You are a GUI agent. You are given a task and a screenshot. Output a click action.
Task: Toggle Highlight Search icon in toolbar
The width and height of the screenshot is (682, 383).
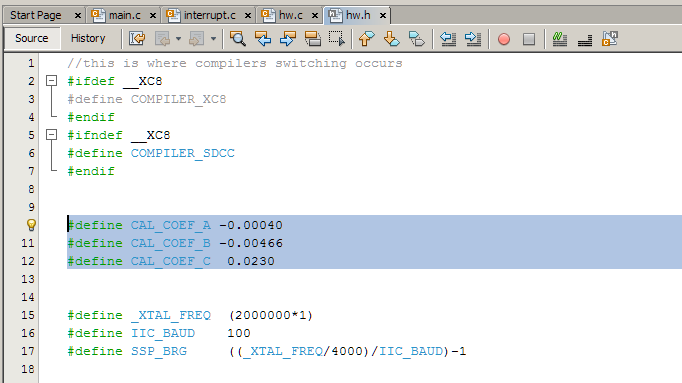(312, 39)
